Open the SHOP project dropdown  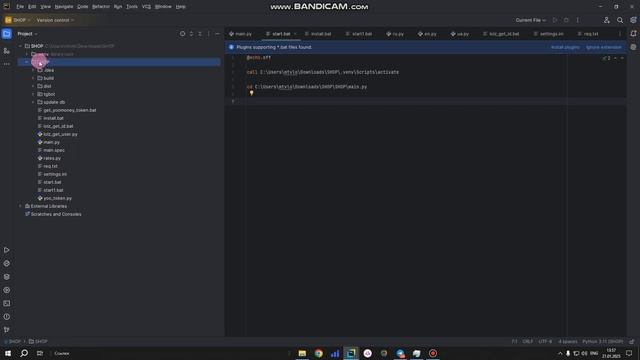pos(18,20)
